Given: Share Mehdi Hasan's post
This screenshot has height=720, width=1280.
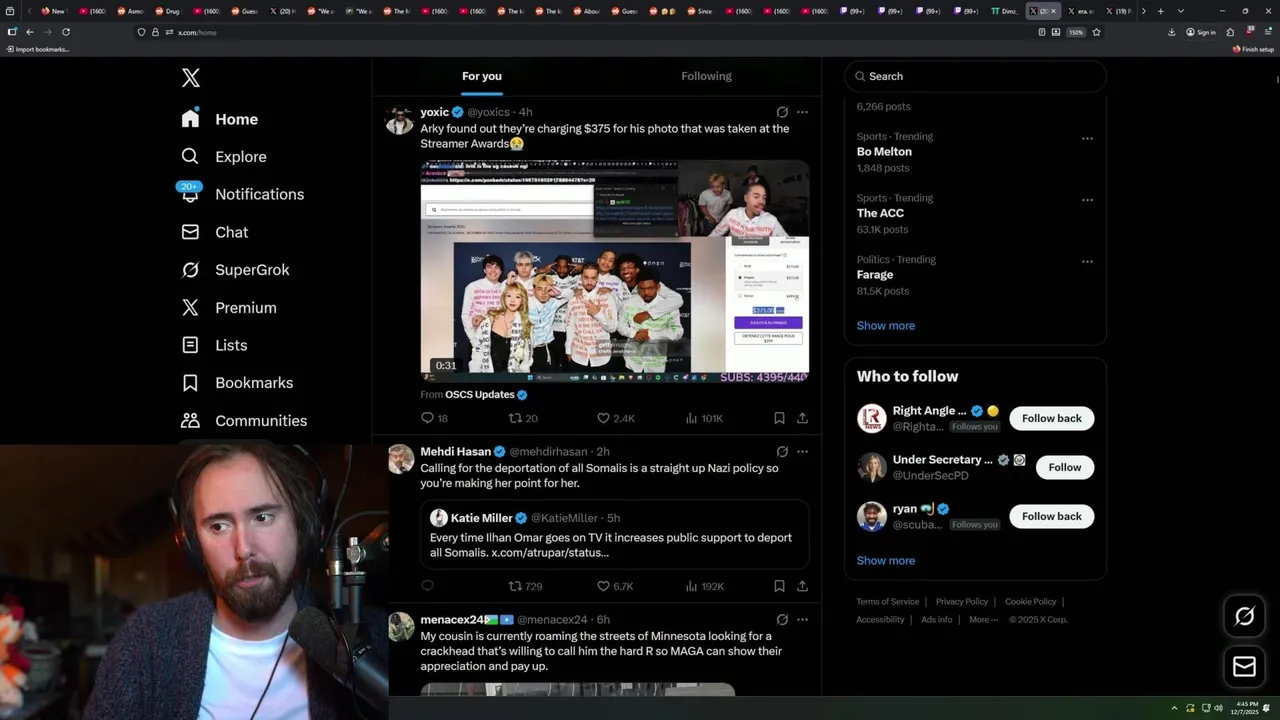Looking at the screenshot, I should tap(802, 586).
